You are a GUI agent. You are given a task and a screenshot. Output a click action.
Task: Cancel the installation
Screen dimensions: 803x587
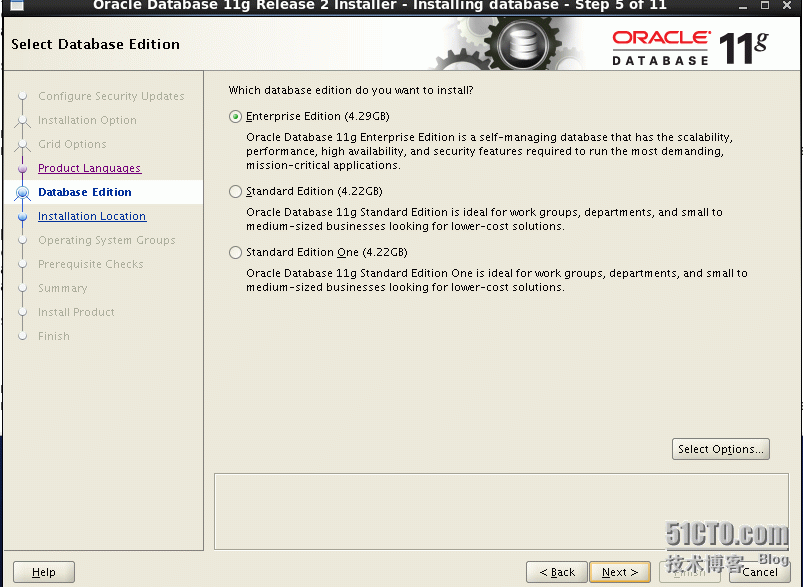coord(759,572)
